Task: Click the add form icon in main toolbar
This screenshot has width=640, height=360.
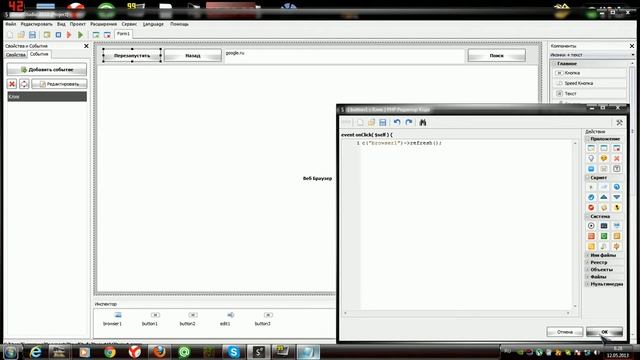Action: coord(96,35)
